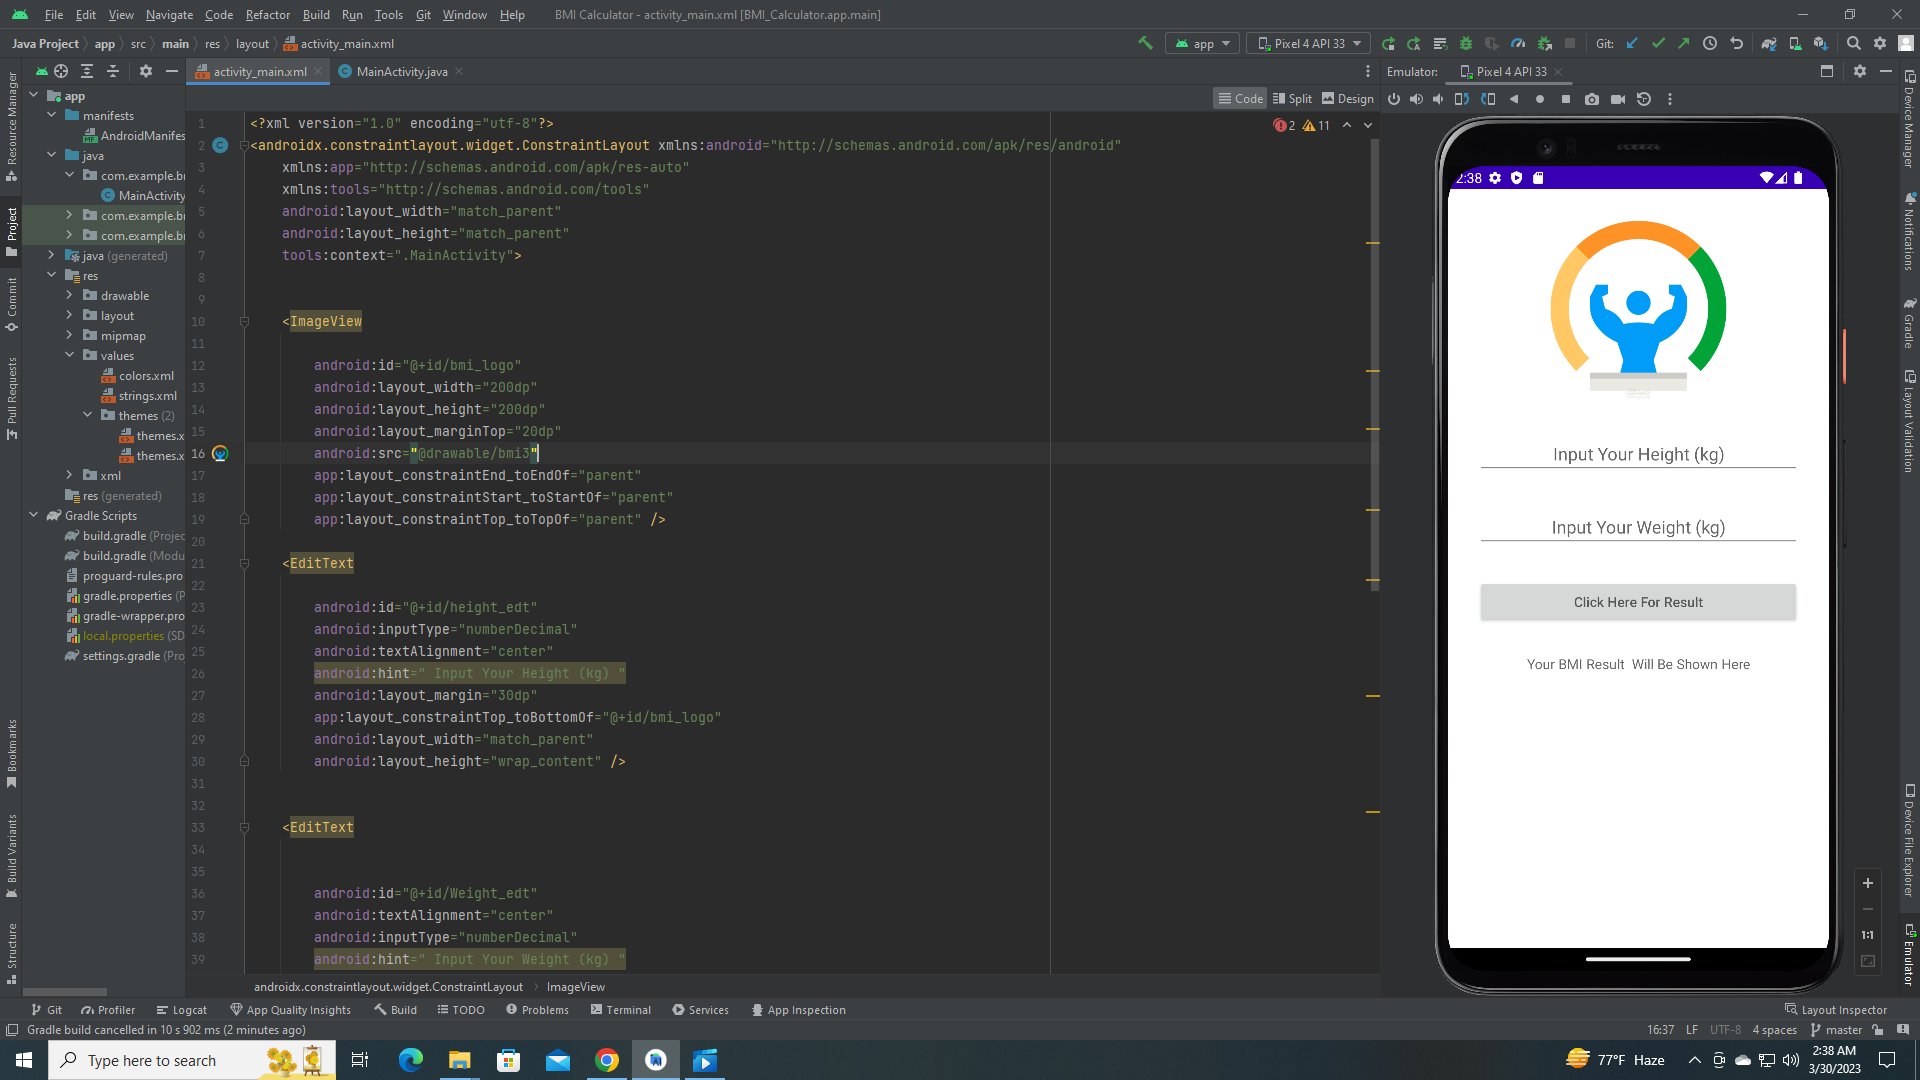Viewport: 1920px width, 1080px height.
Task: Open the Profiler gauge icon in toolbar
Action: (x=1518, y=43)
